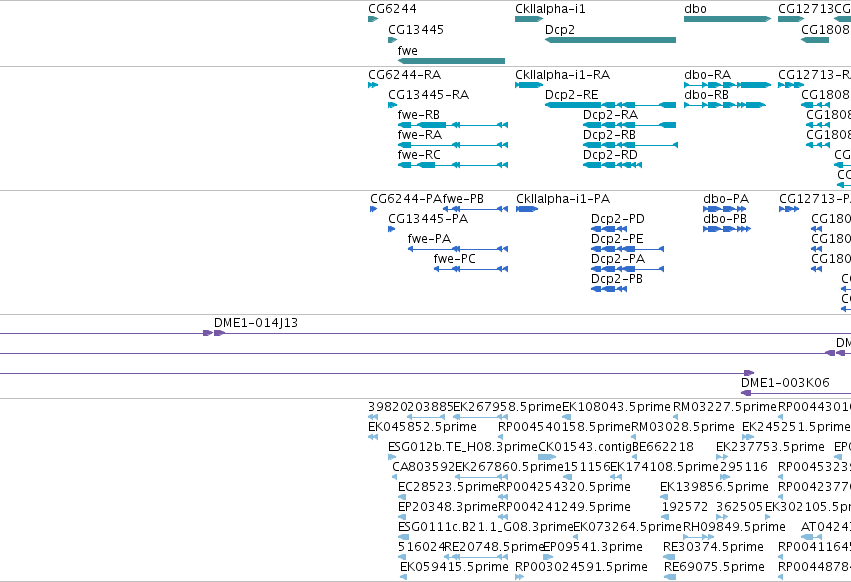The width and height of the screenshot is (851, 582).
Task: Click the Dcp2-PA protein label
Action: 618,260
